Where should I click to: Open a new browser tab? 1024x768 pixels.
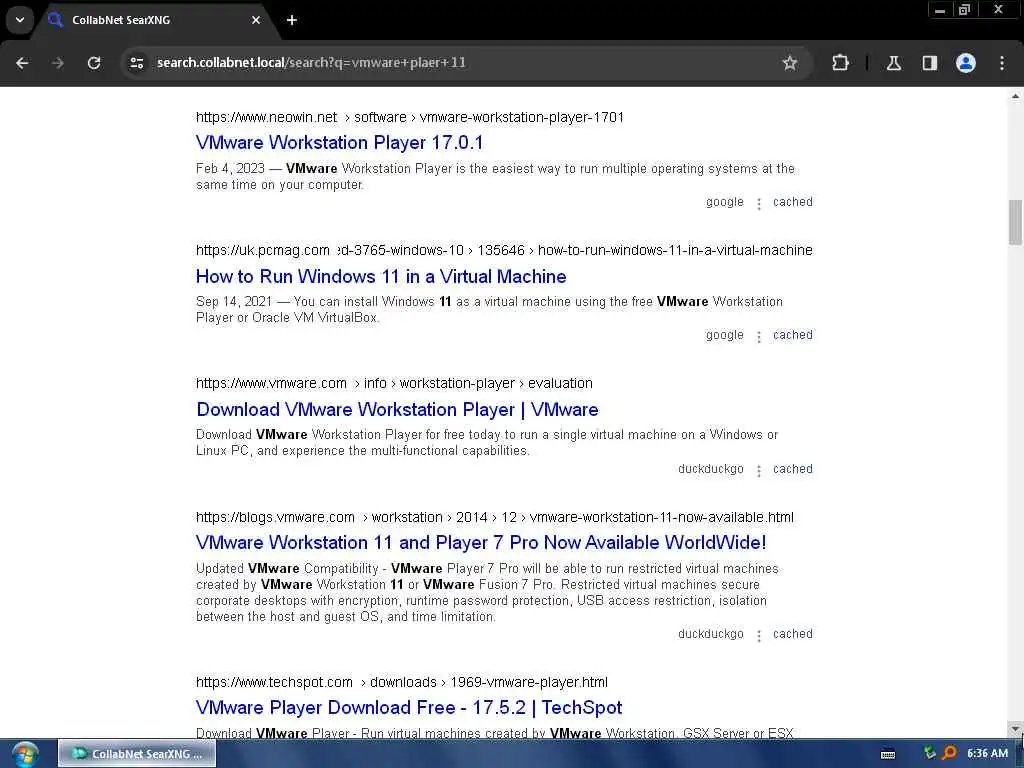(x=292, y=20)
